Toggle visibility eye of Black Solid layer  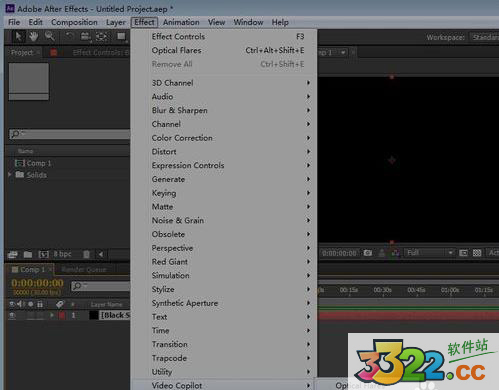coord(12,315)
